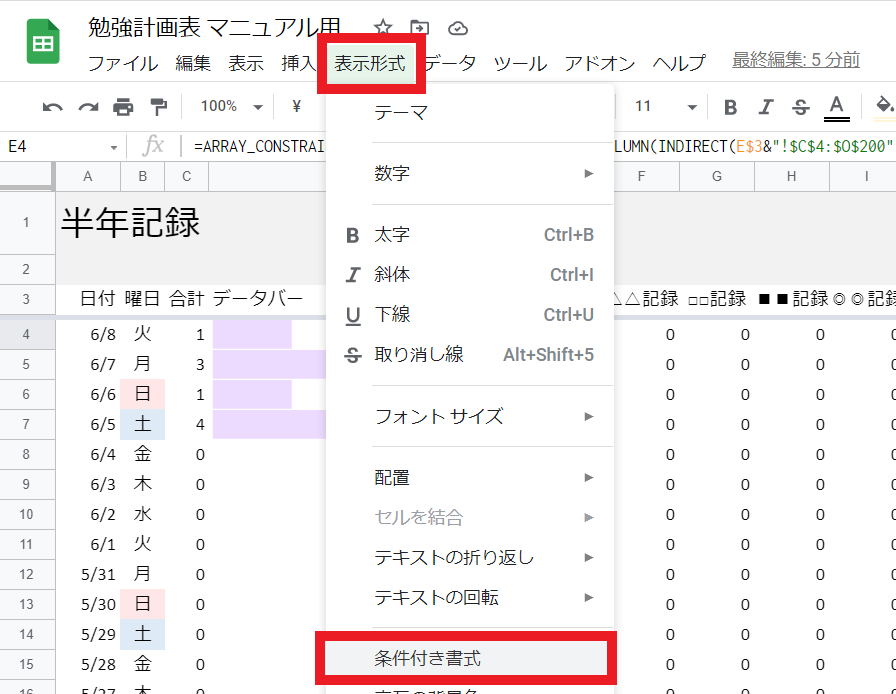The width and height of the screenshot is (896, 694).
Task: Toggle bold in the toolbar
Action: pyautogui.click(x=730, y=107)
